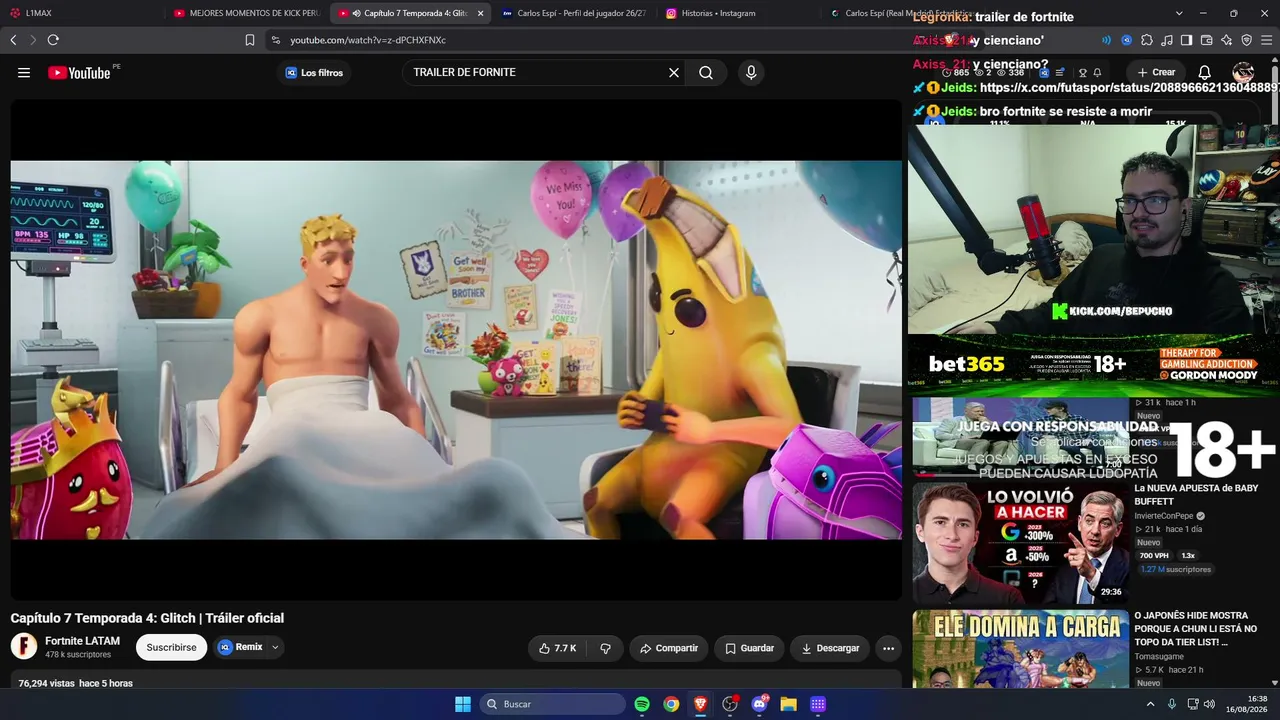Open the InvierteConPepe channel name
This screenshot has width=1280, height=720.
[x=1164, y=516]
